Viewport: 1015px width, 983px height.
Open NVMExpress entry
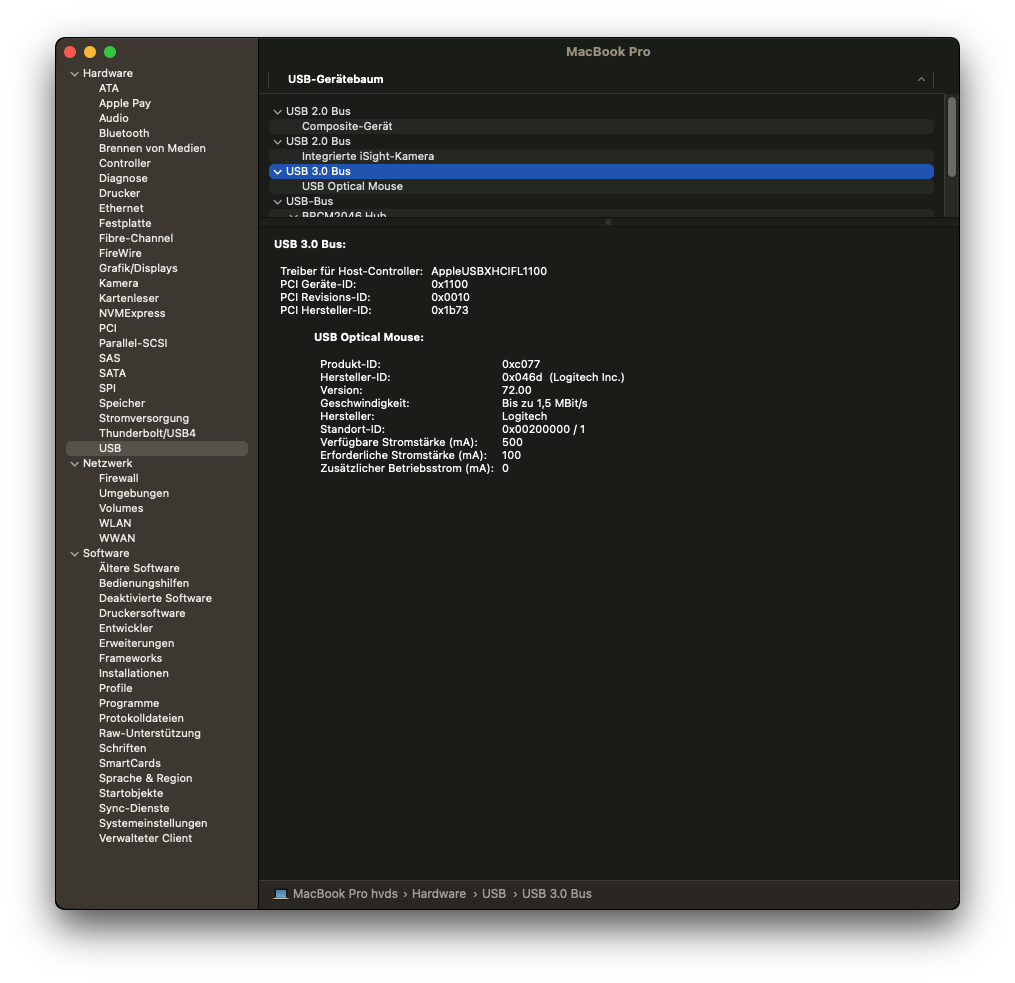[132, 313]
